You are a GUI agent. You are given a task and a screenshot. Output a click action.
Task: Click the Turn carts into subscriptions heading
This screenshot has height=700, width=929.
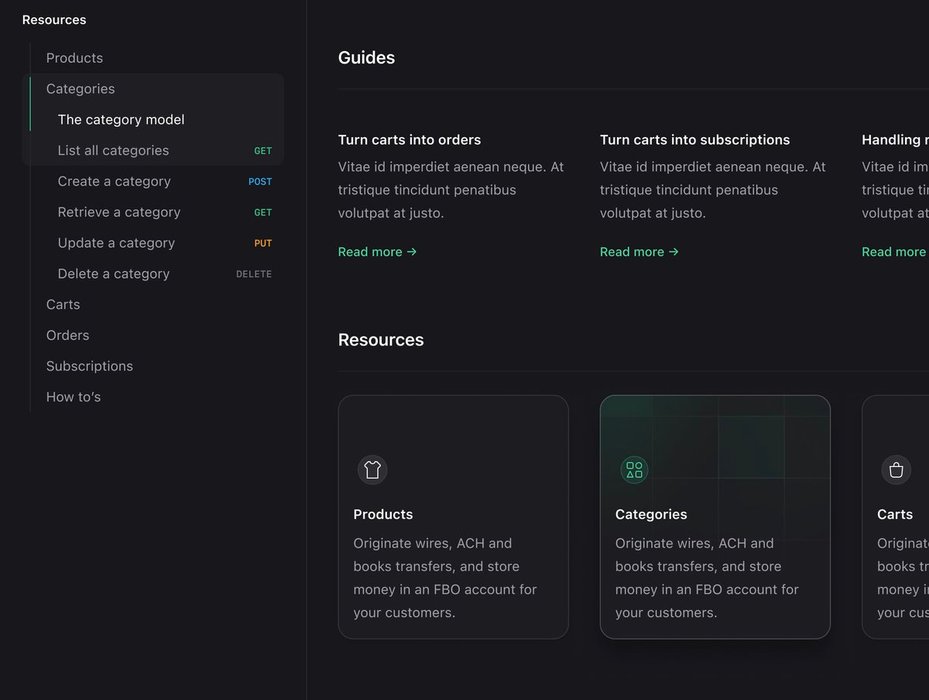coord(695,140)
